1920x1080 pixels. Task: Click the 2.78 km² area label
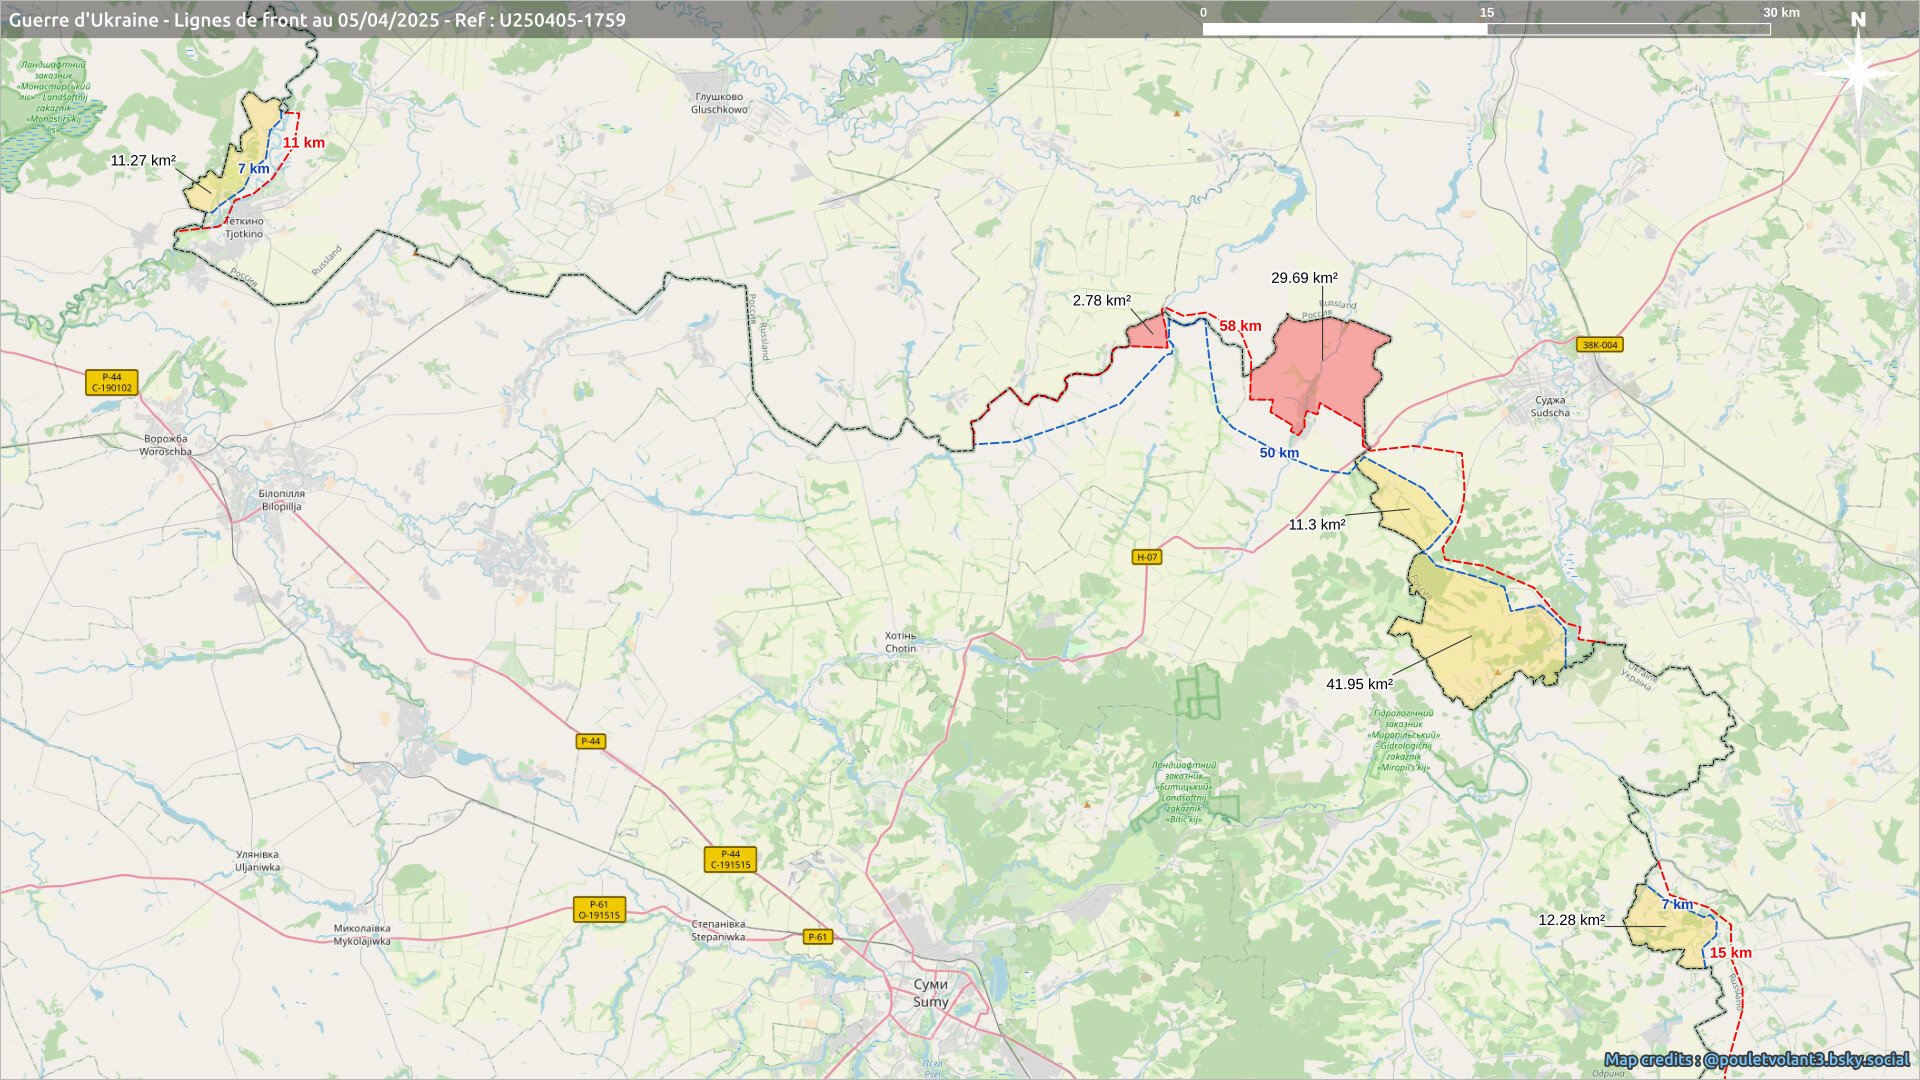click(1101, 300)
